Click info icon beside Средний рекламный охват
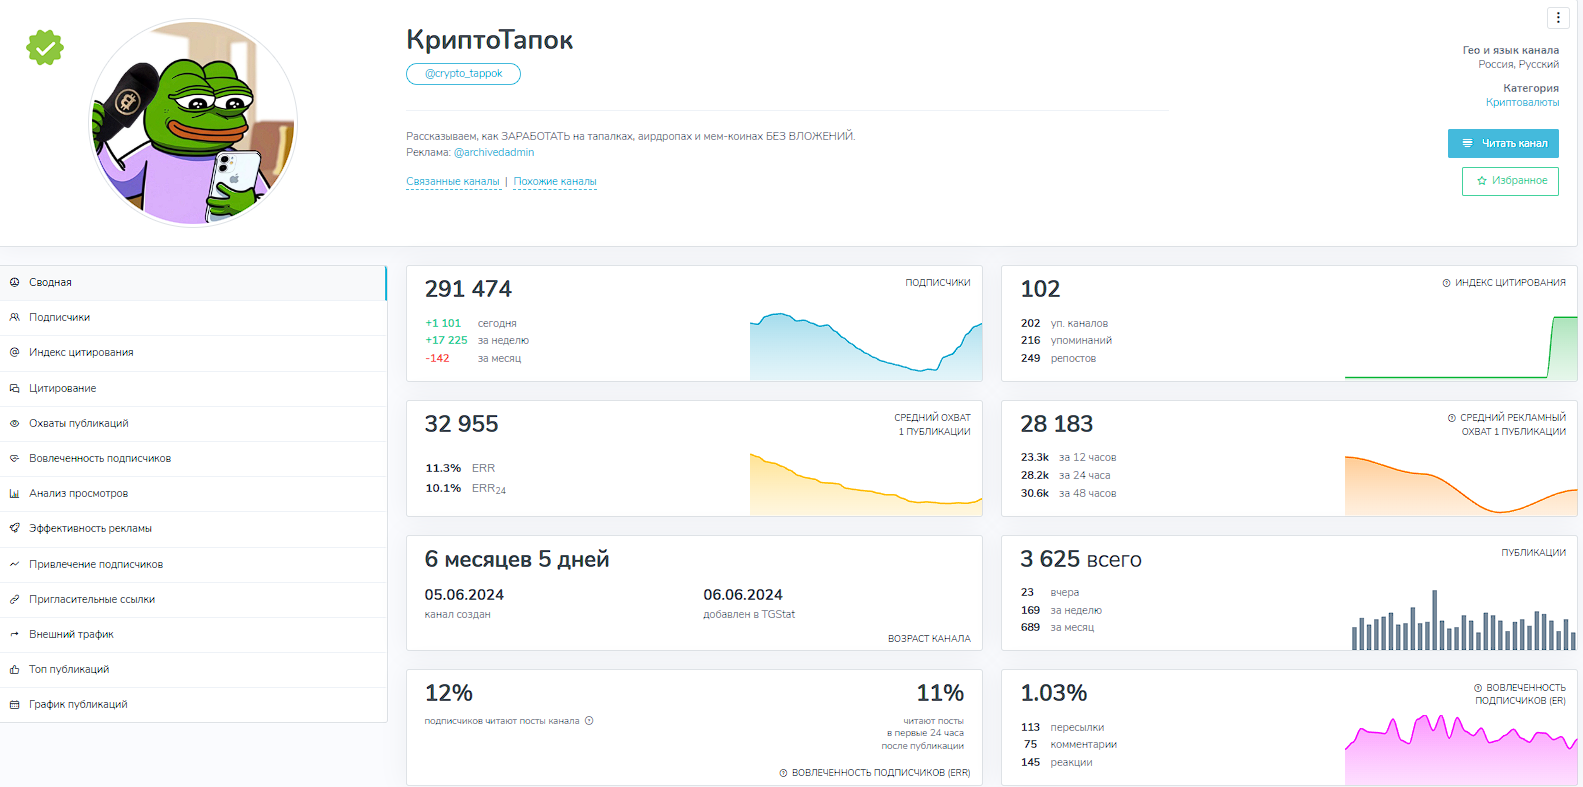 [x=1452, y=418]
